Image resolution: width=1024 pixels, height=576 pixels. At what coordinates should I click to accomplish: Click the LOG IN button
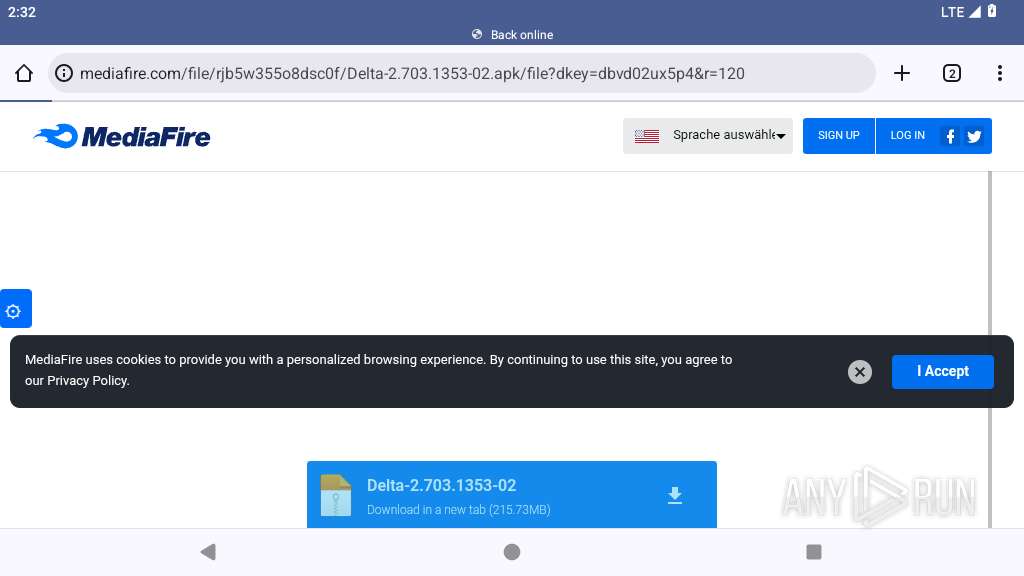pyautogui.click(x=908, y=136)
